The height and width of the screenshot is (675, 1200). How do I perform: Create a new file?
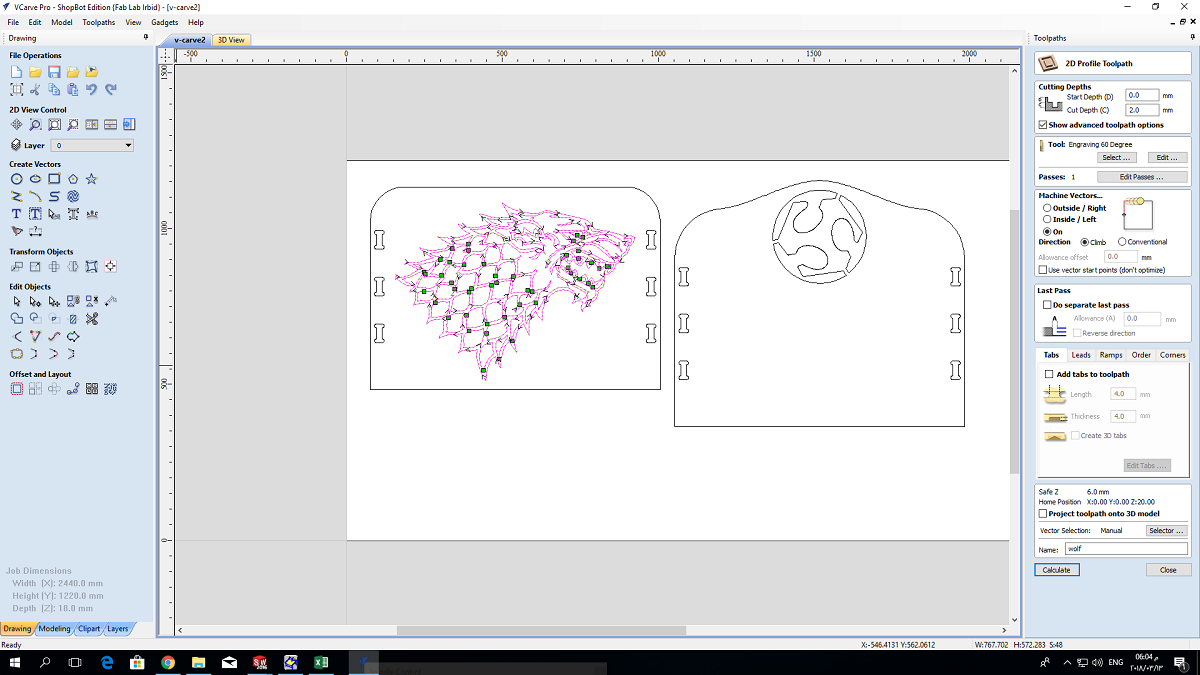pyautogui.click(x=16, y=72)
